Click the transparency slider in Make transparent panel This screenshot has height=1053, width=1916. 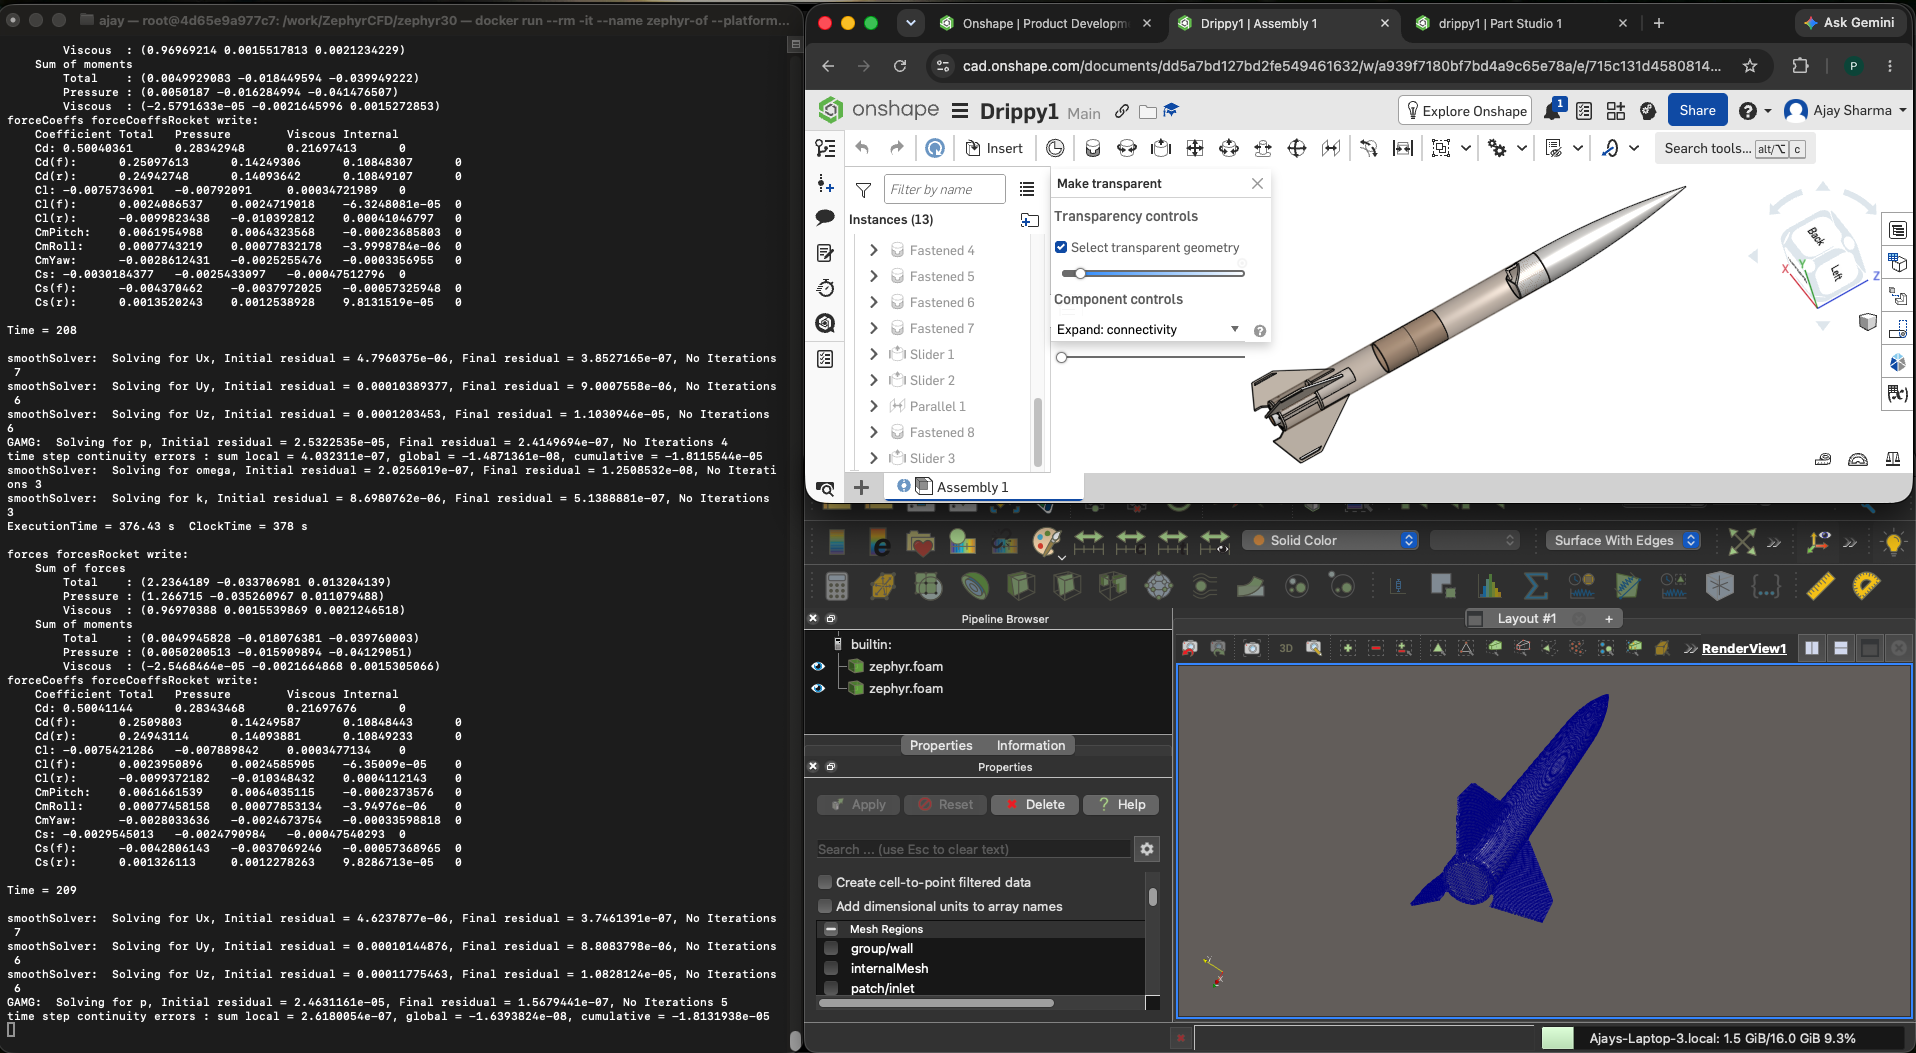pyautogui.click(x=1153, y=273)
